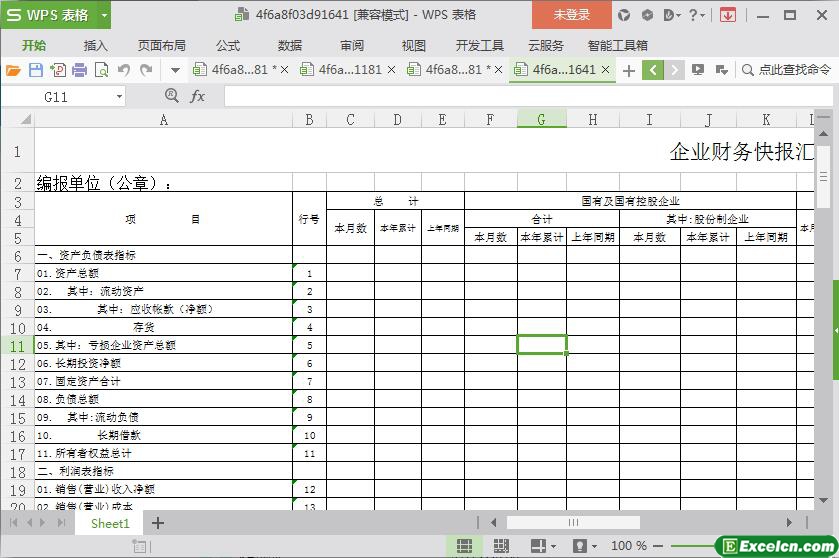Click the 100 % zoom level
Image resolution: width=839 pixels, height=558 pixels.
629,546
